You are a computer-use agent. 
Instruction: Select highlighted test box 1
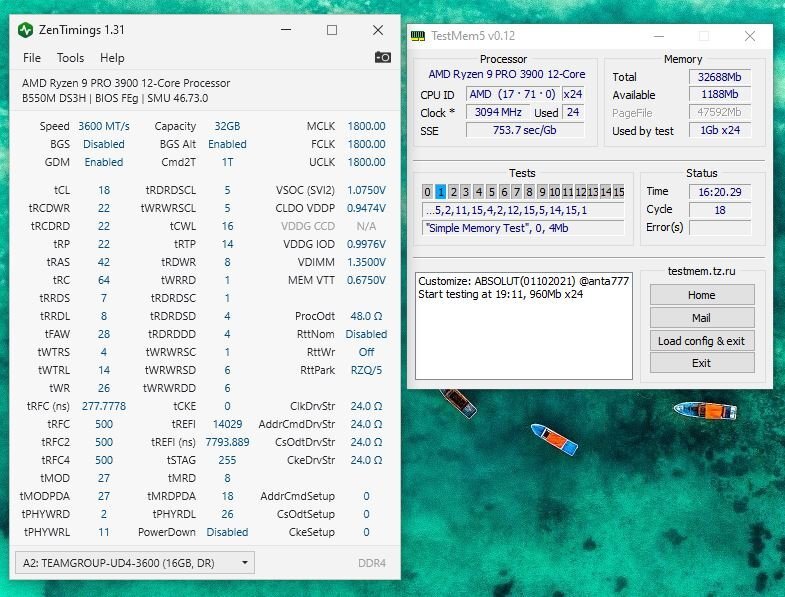pos(441,192)
